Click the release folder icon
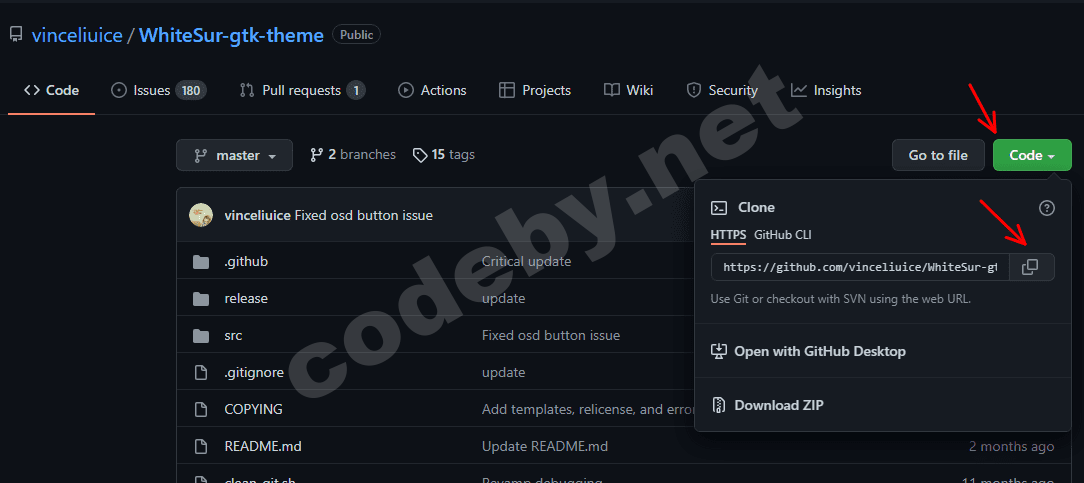Image resolution: width=1084 pixels, height=483 pixels. click(200, 299)
